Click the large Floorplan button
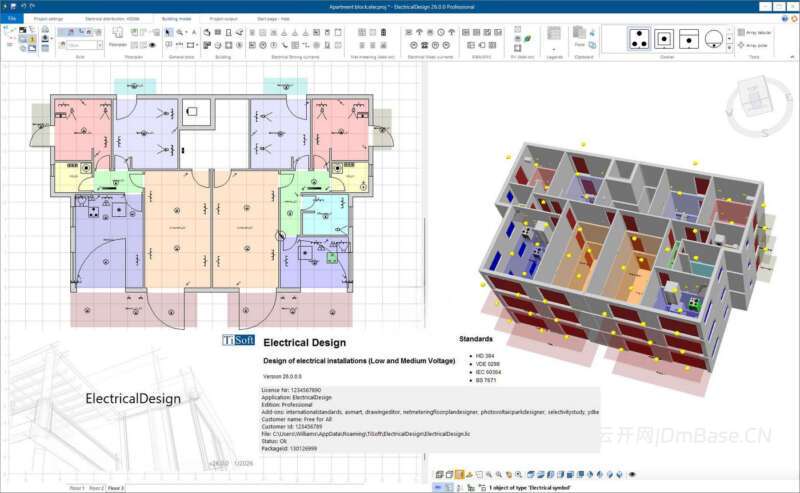 coord(118,37)
